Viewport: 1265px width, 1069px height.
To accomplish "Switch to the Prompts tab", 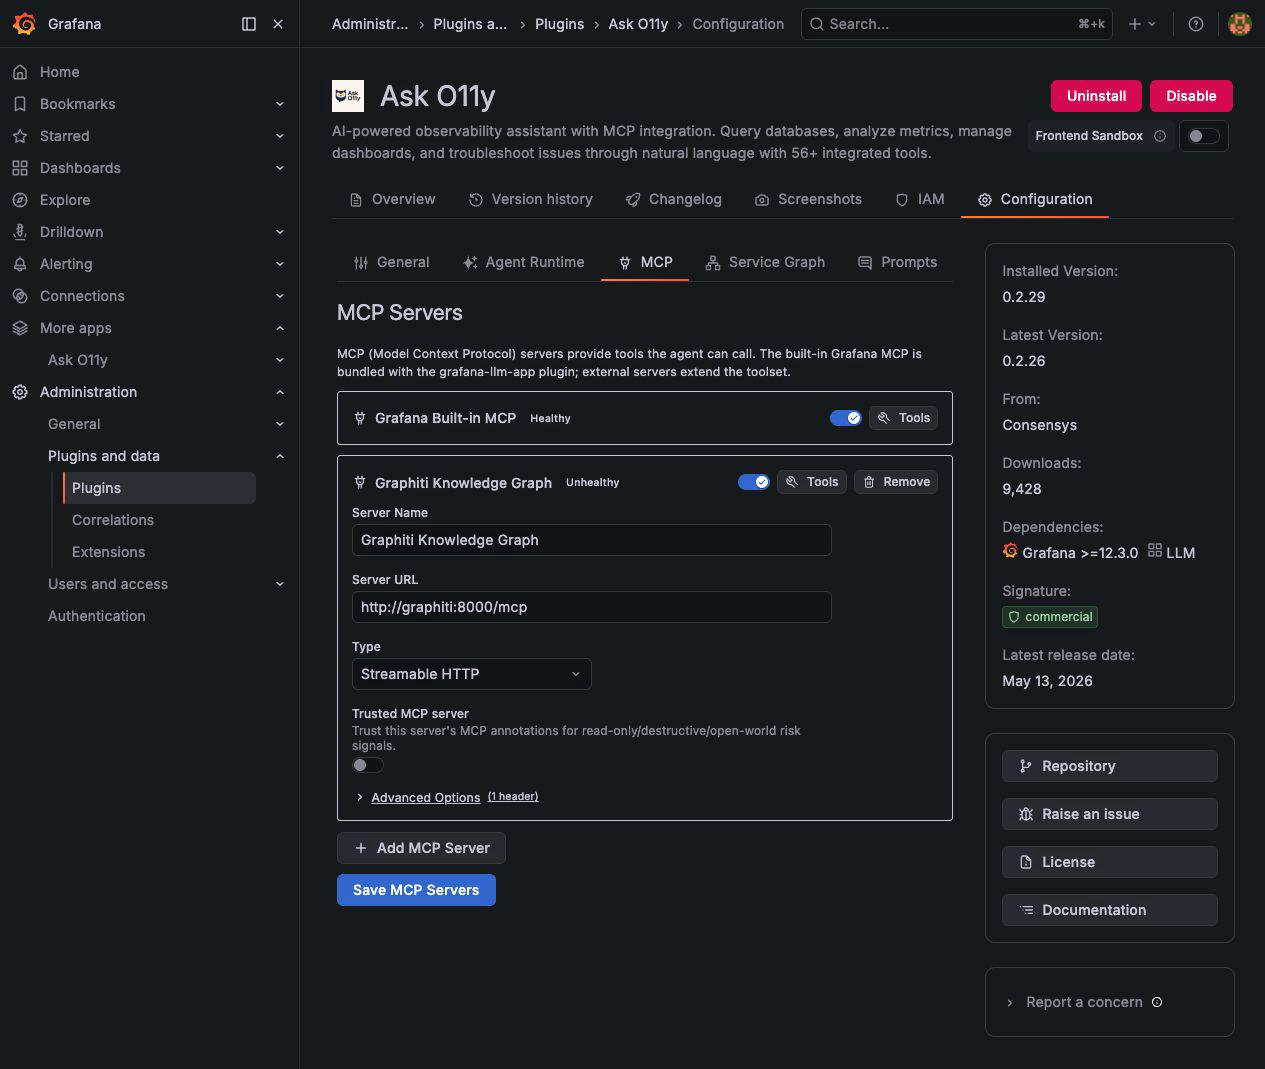I will (x=897, y=262).
